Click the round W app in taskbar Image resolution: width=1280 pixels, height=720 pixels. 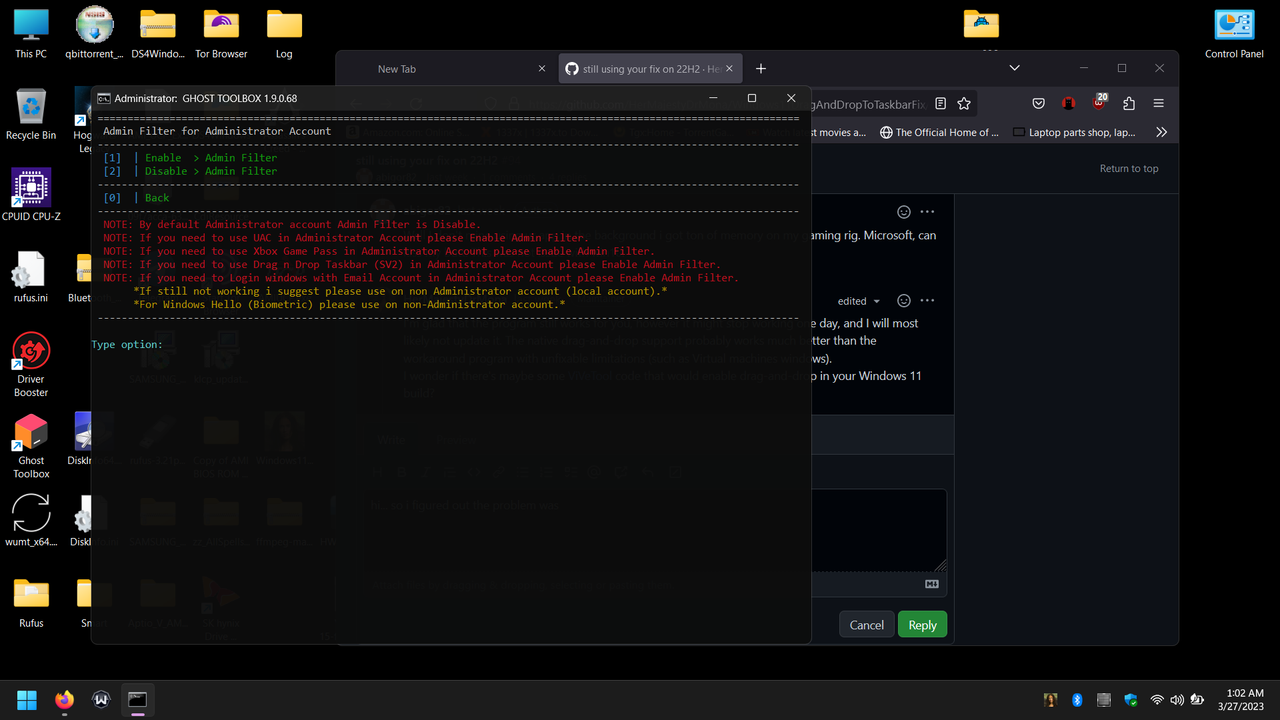coord(100,700)
